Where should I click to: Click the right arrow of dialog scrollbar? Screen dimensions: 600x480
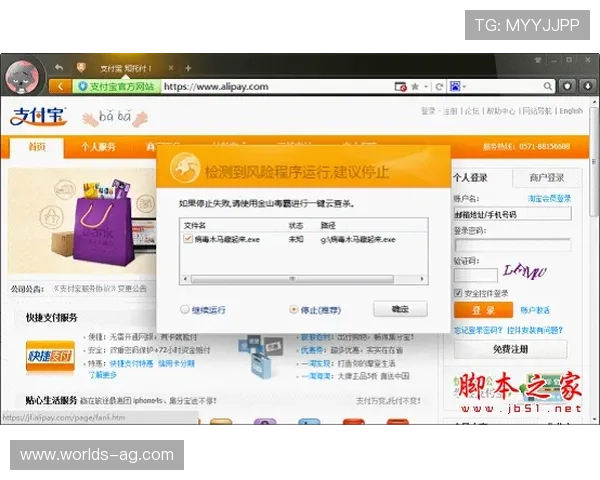422,279
